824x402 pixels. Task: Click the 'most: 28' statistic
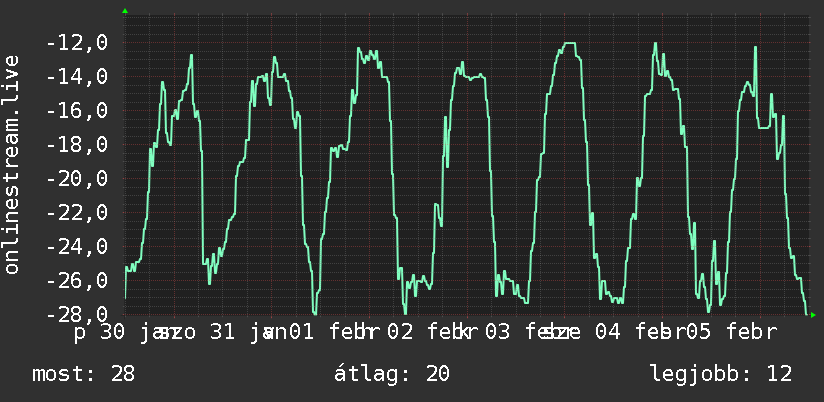pyautogui.click(x=84, y=374)
